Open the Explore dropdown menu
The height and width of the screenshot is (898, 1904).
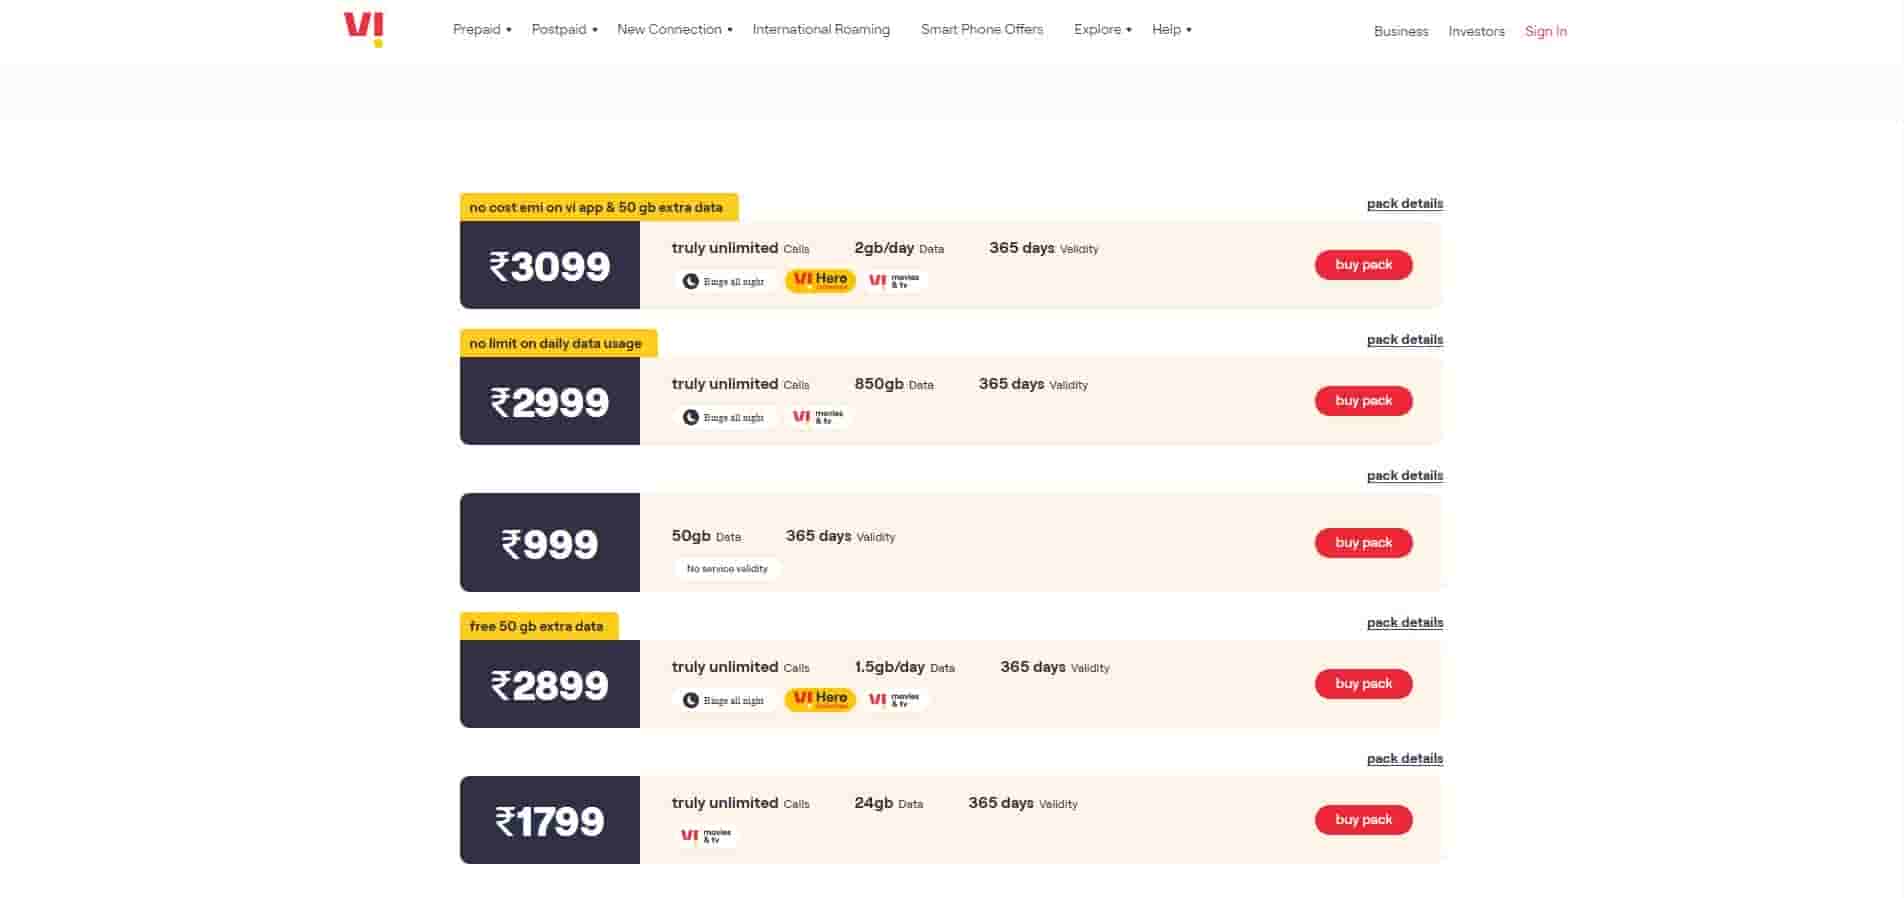[x=1102, y=30]
